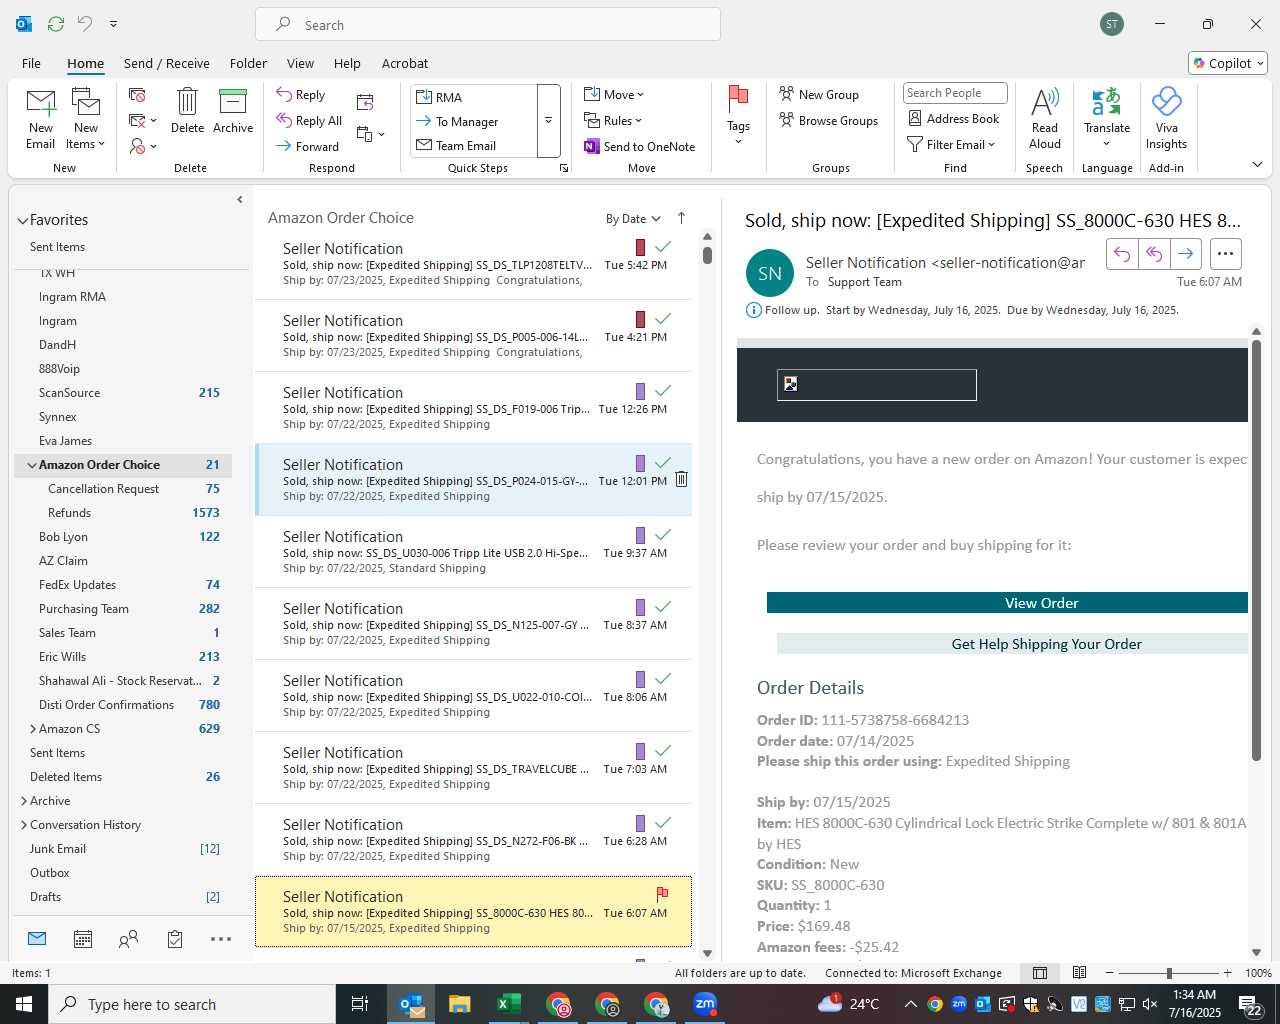Click the View Order button in email
The height and width of the screenshot is (1024, 1280).
(x=1007, y=603)
